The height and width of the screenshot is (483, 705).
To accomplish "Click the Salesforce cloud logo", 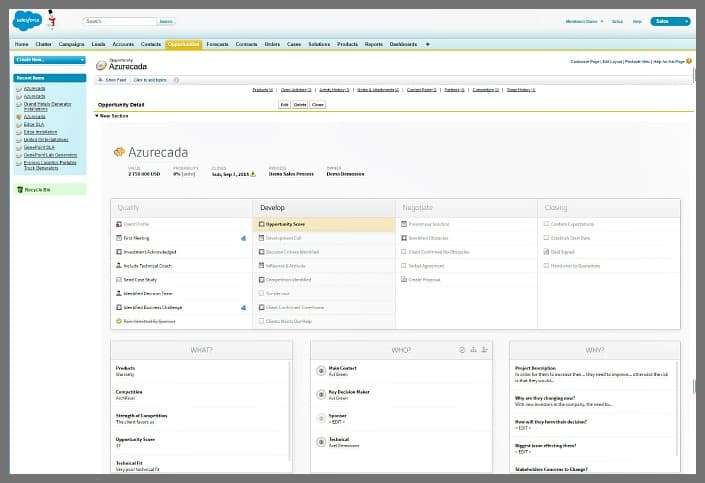I will [27, 19].
